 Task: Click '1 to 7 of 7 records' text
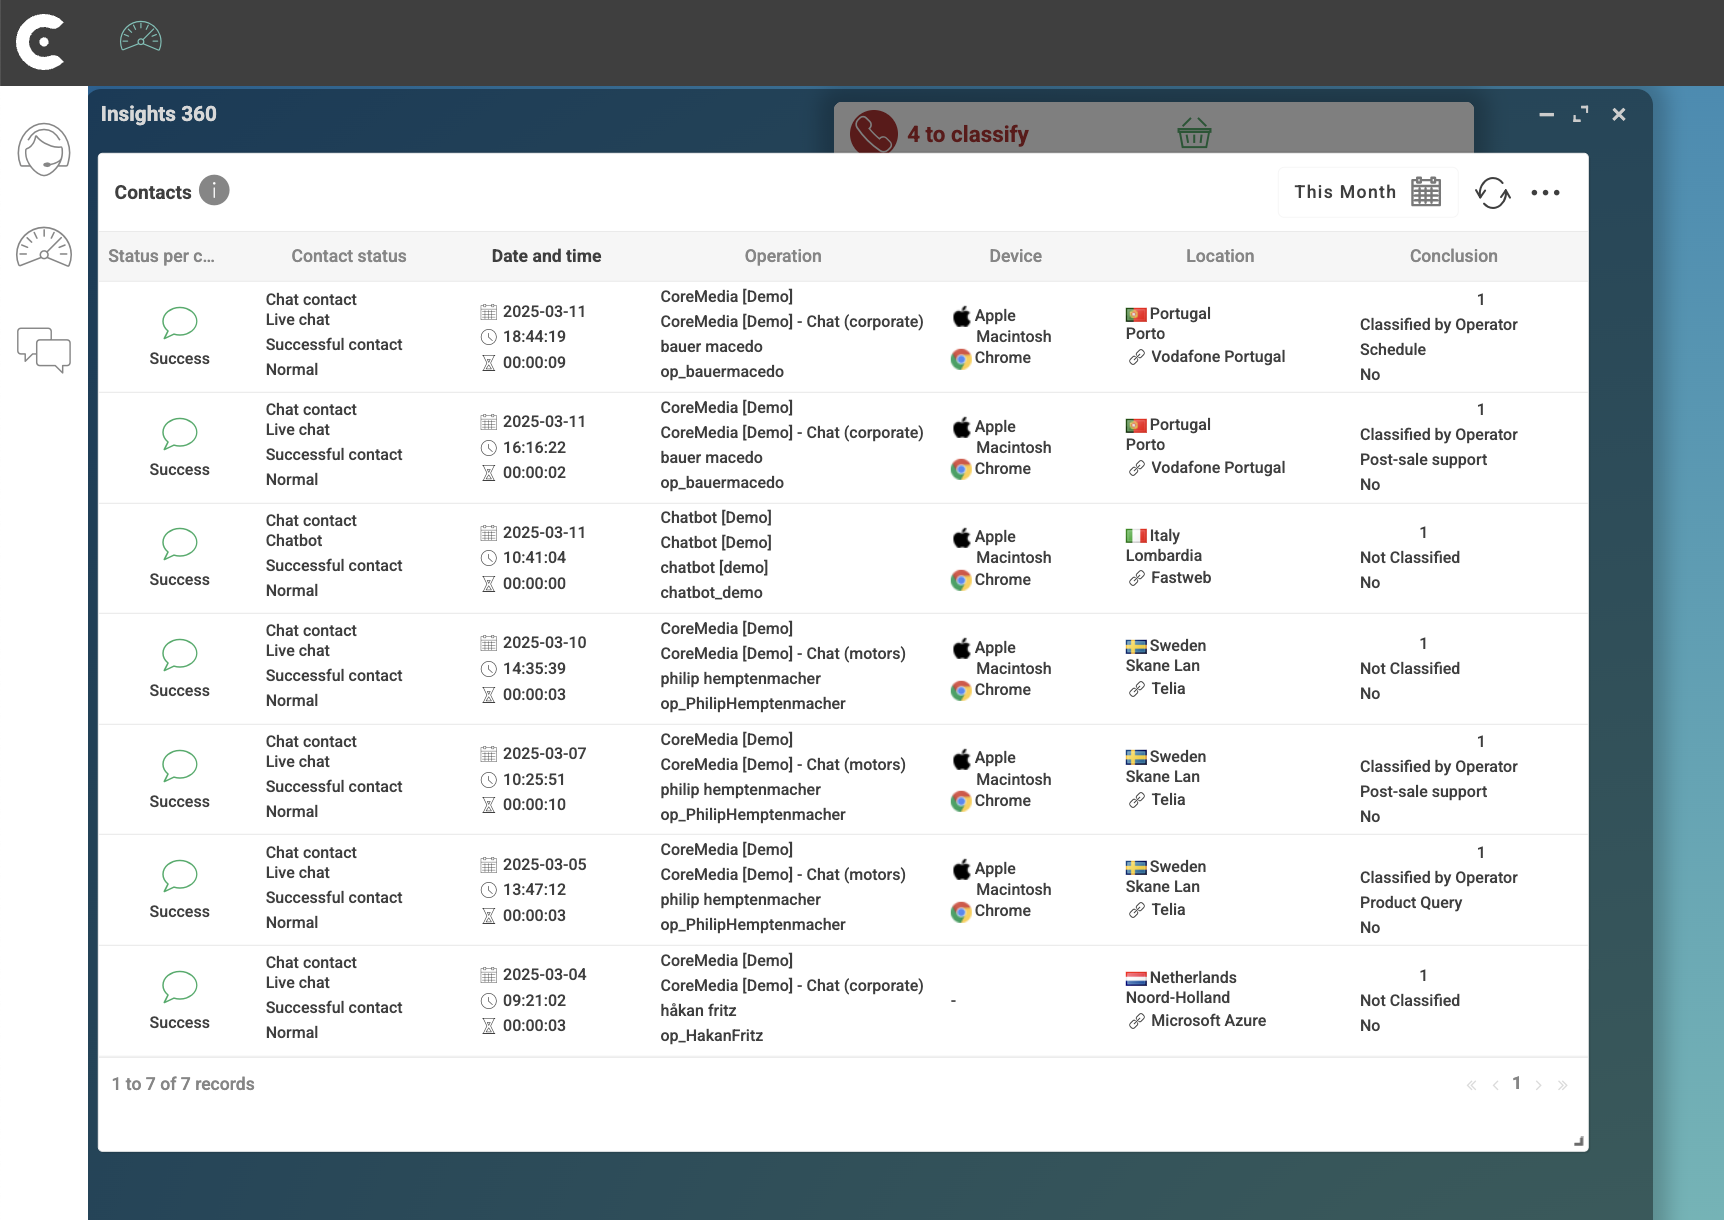[x=183, y=1084]
